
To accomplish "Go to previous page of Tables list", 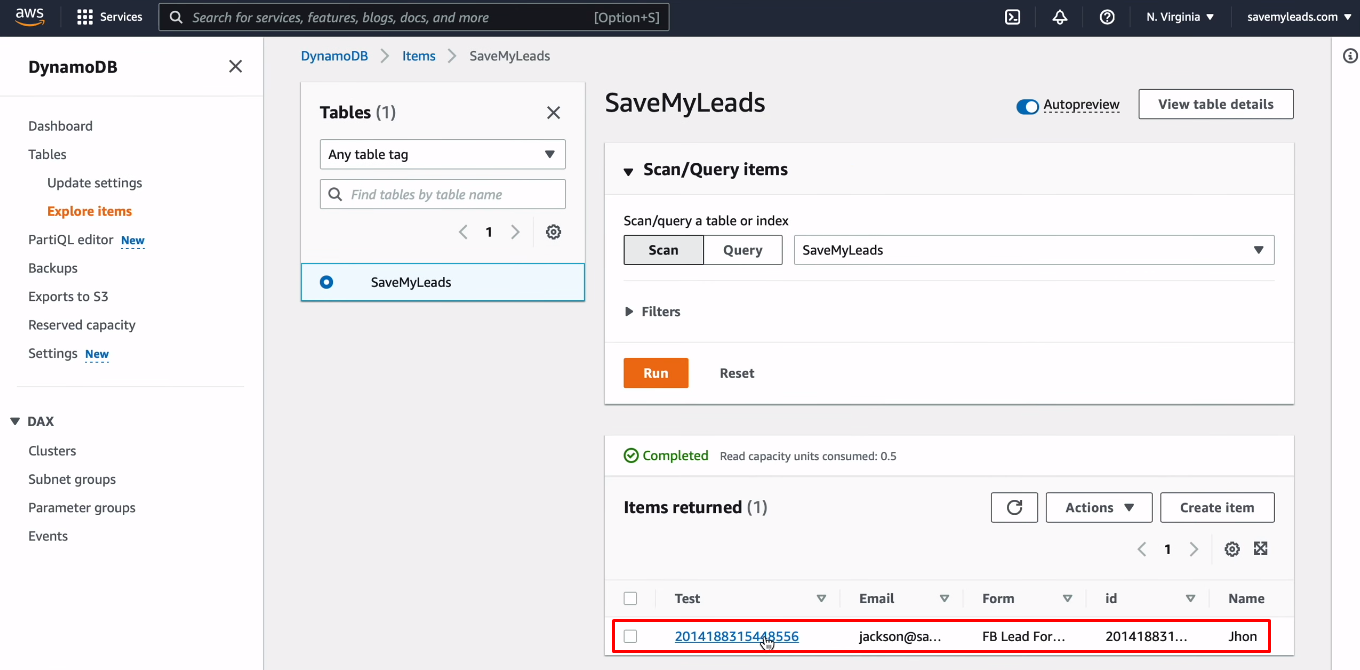I will pos(463,232).
